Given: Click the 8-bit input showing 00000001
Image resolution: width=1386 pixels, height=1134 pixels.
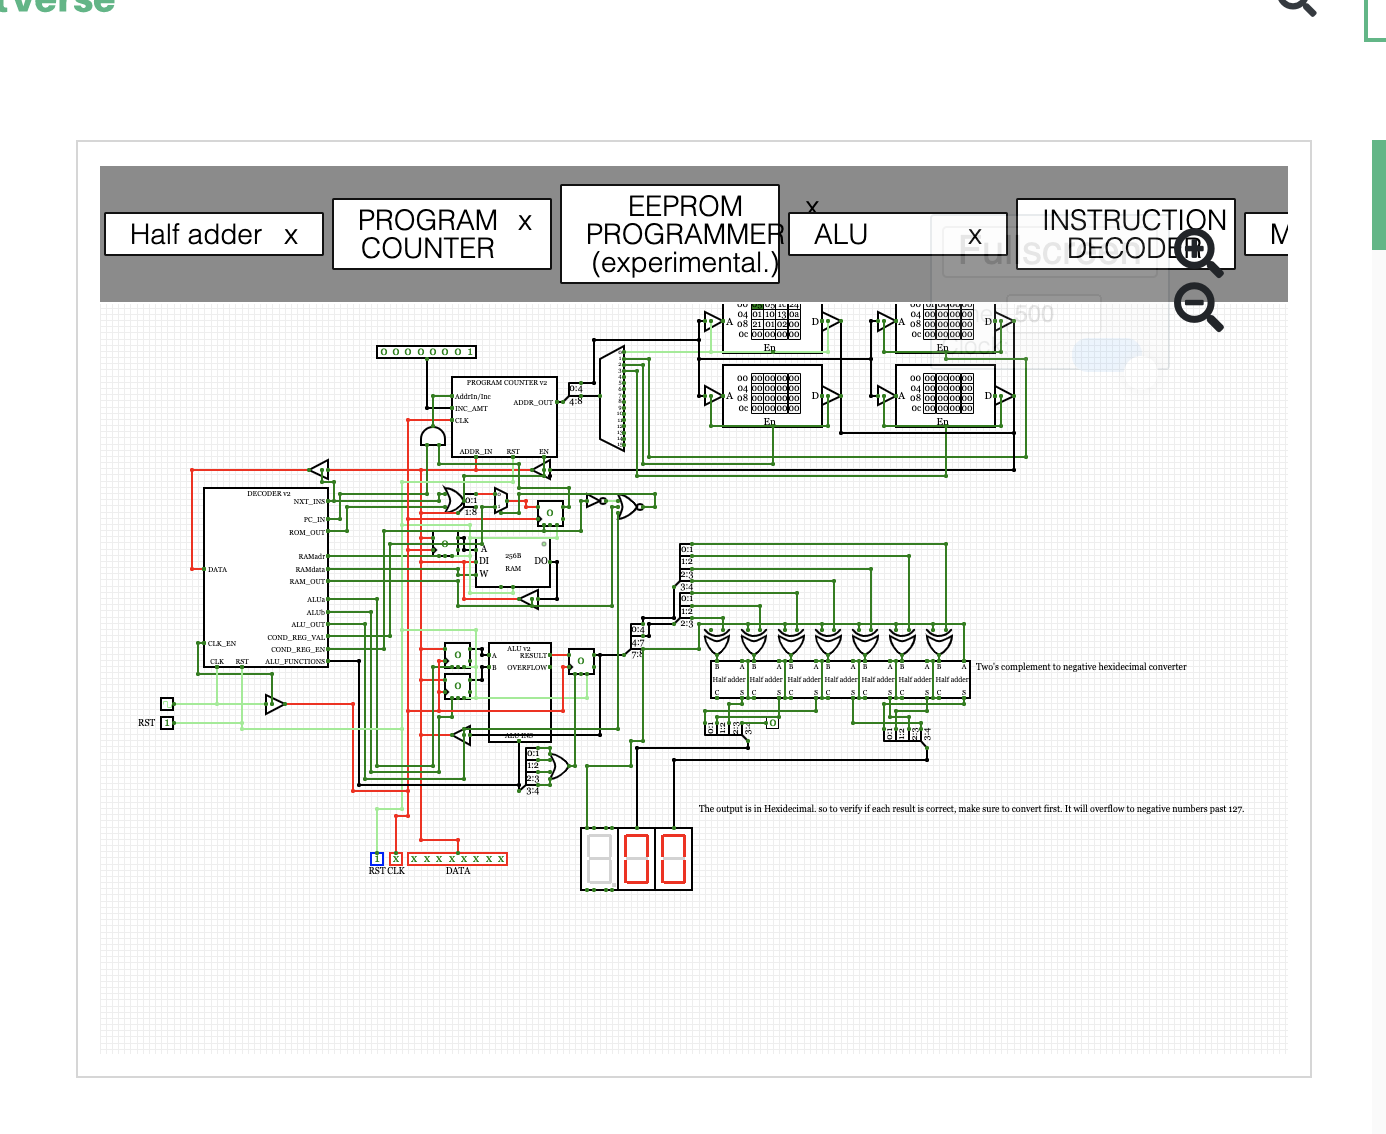Looking at the screenshot, I should [427, 352].
